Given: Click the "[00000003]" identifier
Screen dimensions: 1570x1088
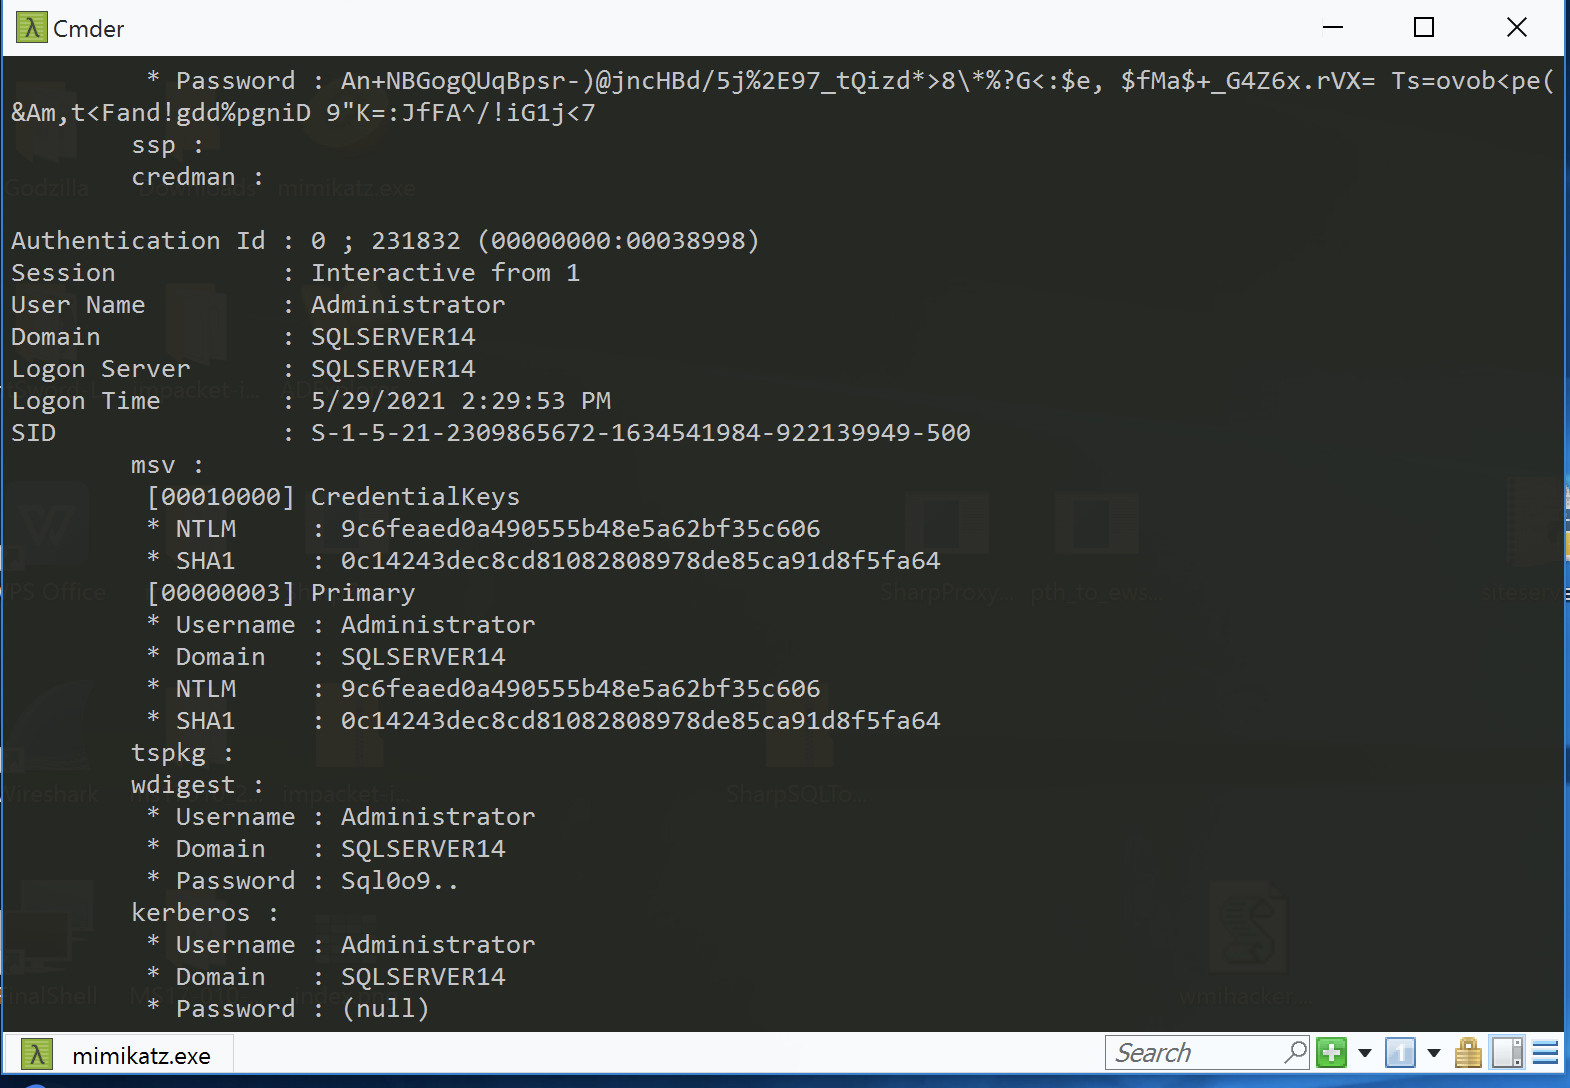Looking at the screenshot, I should tap(221, 593).
